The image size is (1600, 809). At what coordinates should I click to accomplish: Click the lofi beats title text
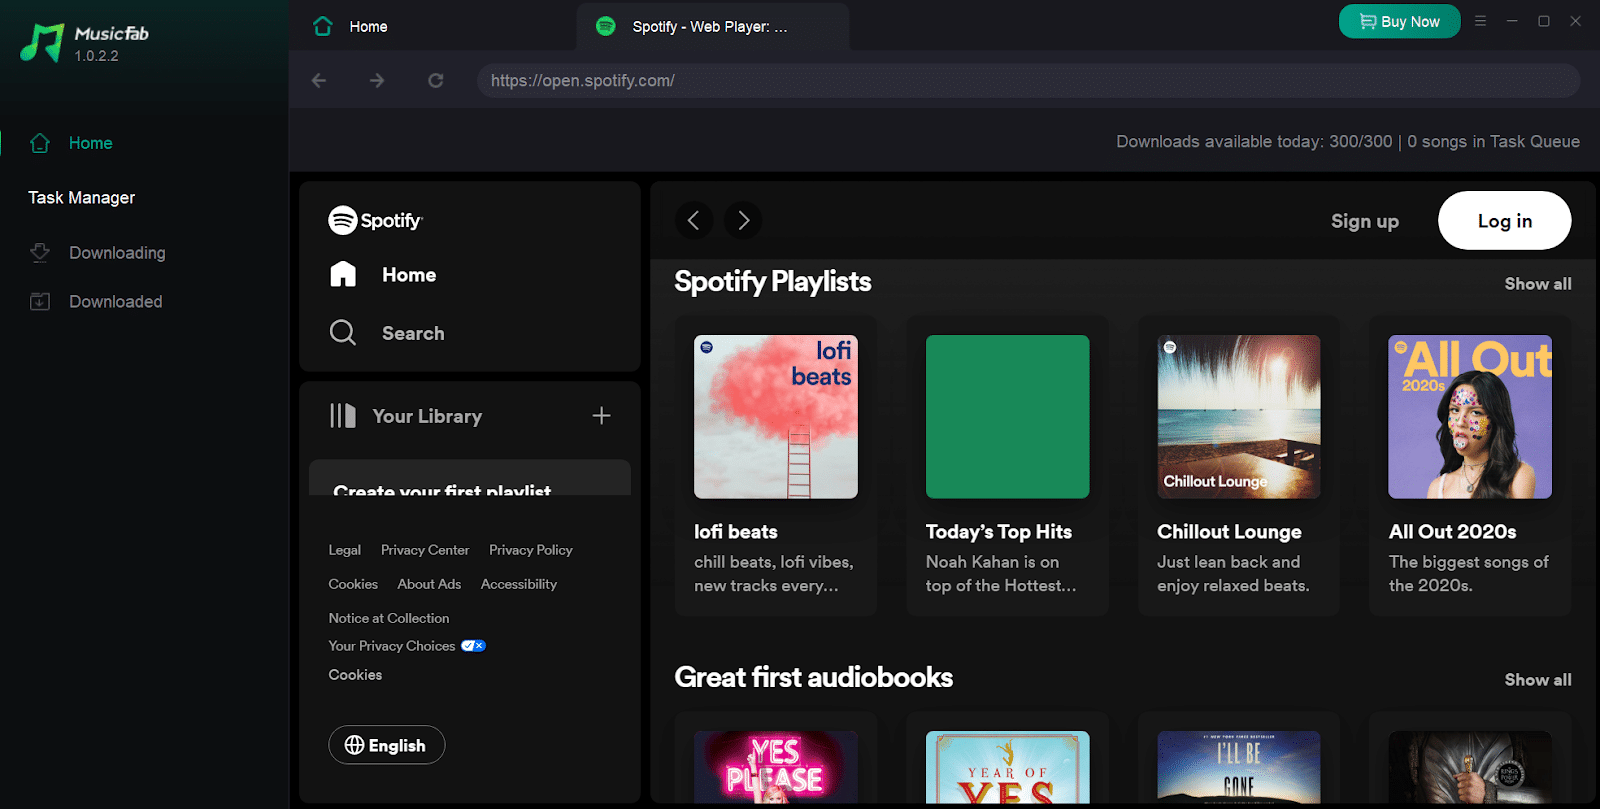pos(736,532)
